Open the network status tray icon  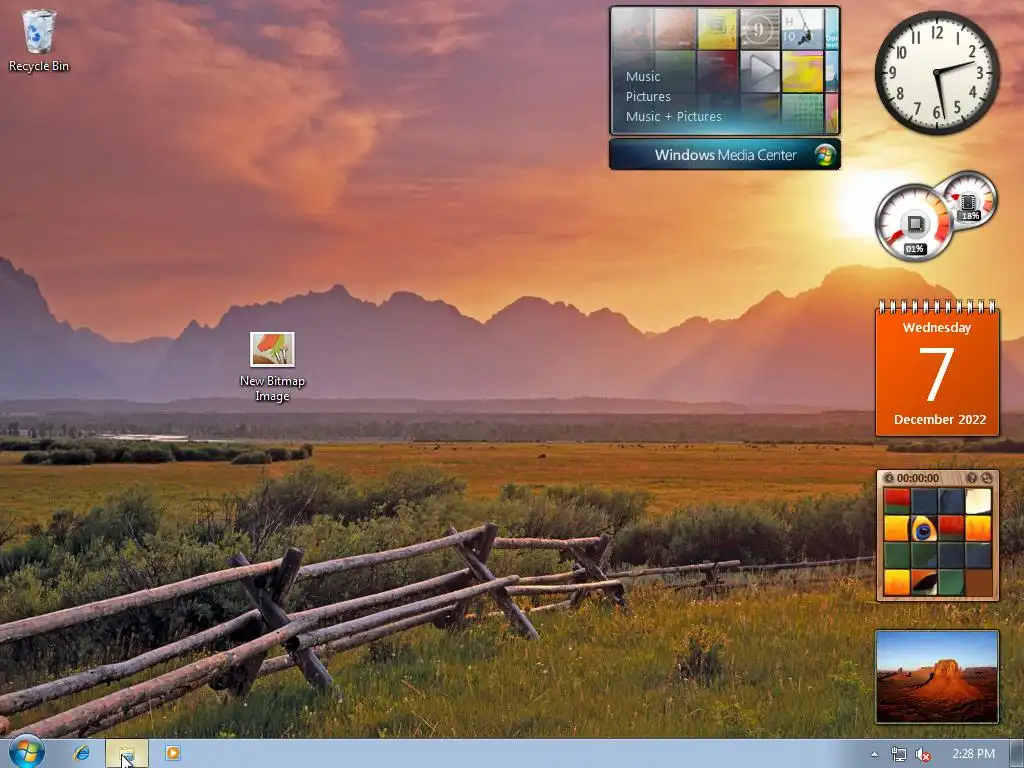click(x=899, y=754)
